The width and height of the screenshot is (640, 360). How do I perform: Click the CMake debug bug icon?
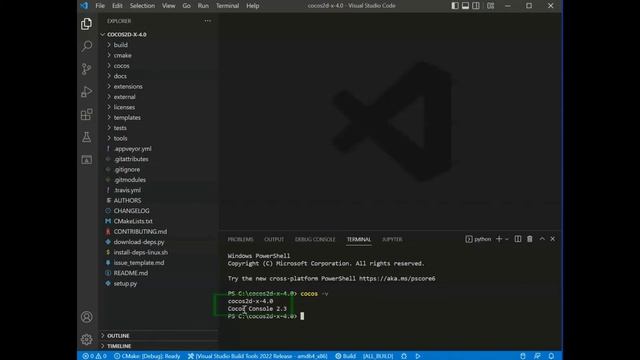404,356
